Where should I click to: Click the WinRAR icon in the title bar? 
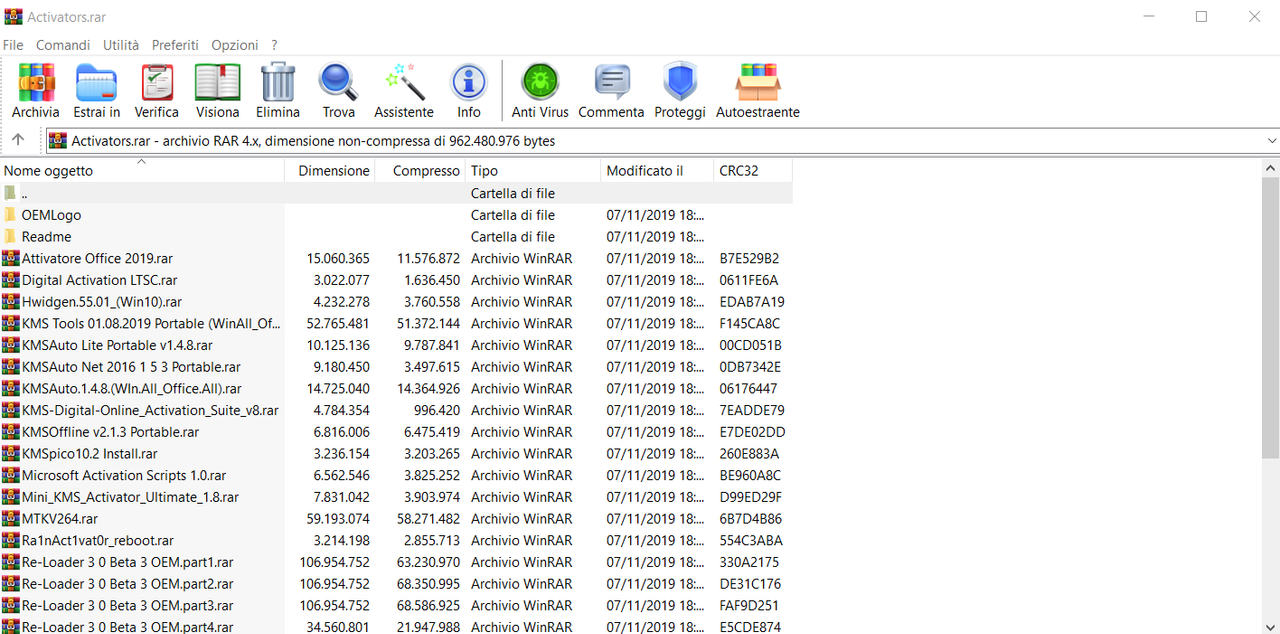pos(14,17)
